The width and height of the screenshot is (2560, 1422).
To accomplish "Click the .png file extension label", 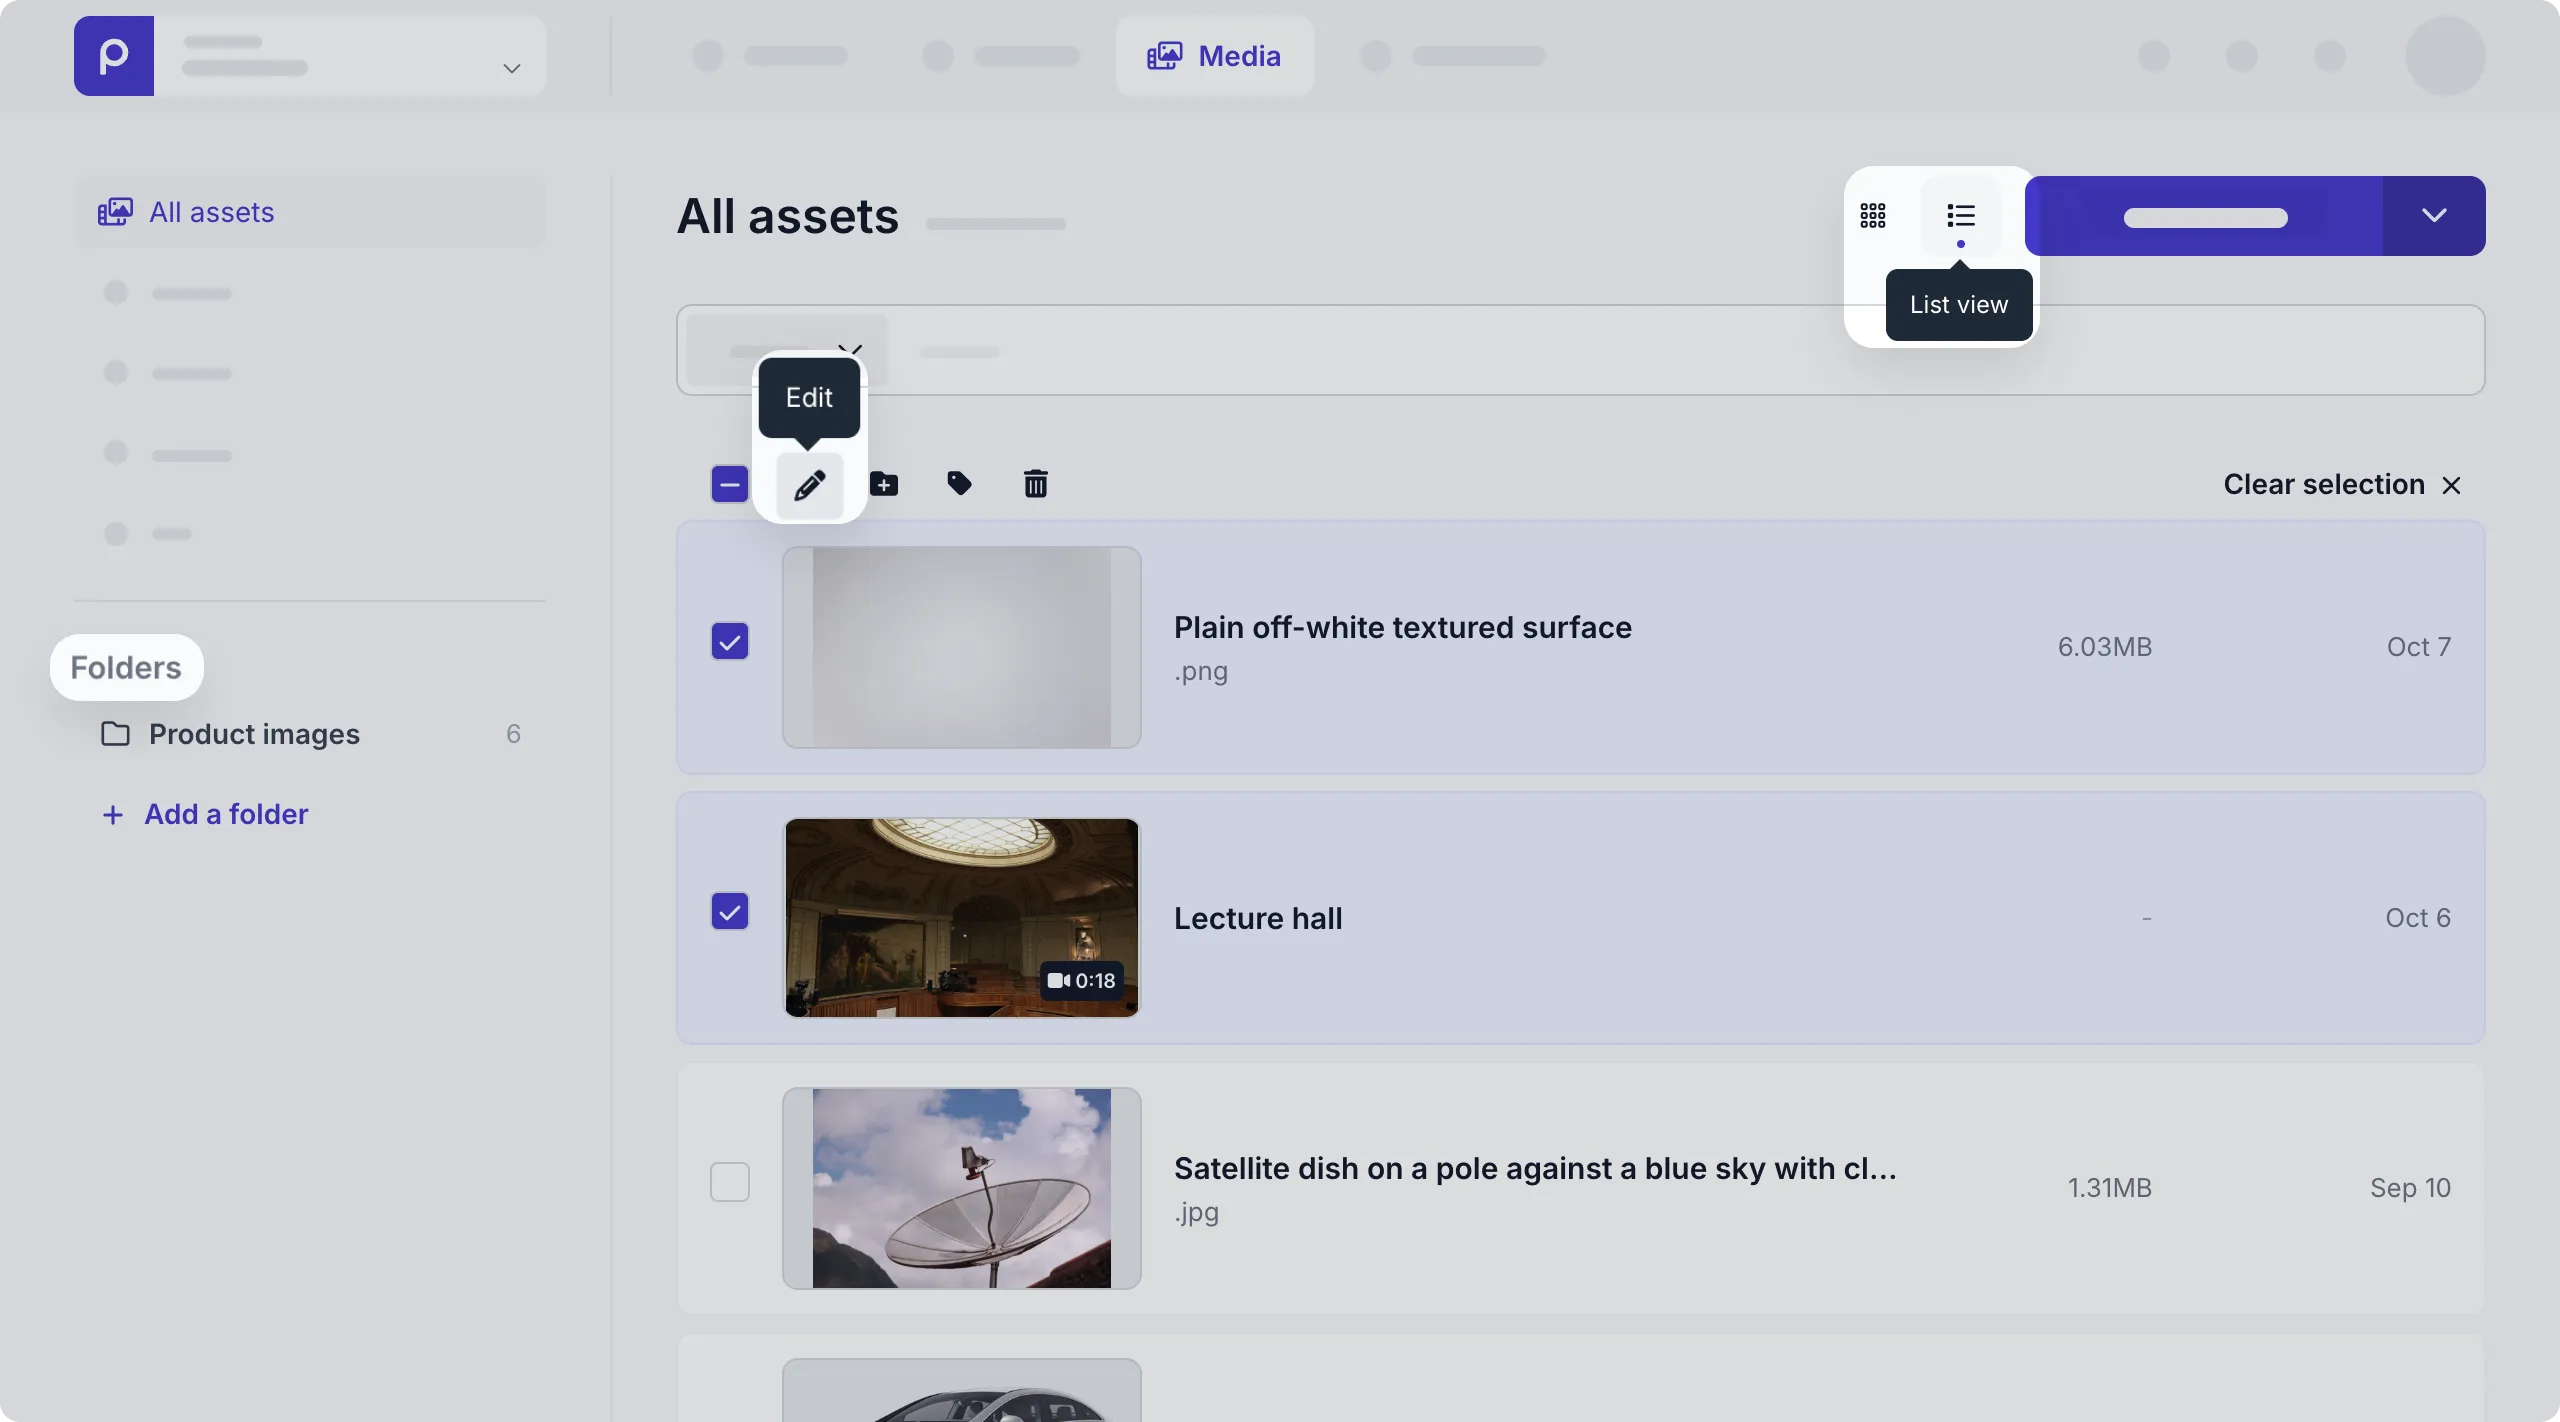I will 1201,671.
